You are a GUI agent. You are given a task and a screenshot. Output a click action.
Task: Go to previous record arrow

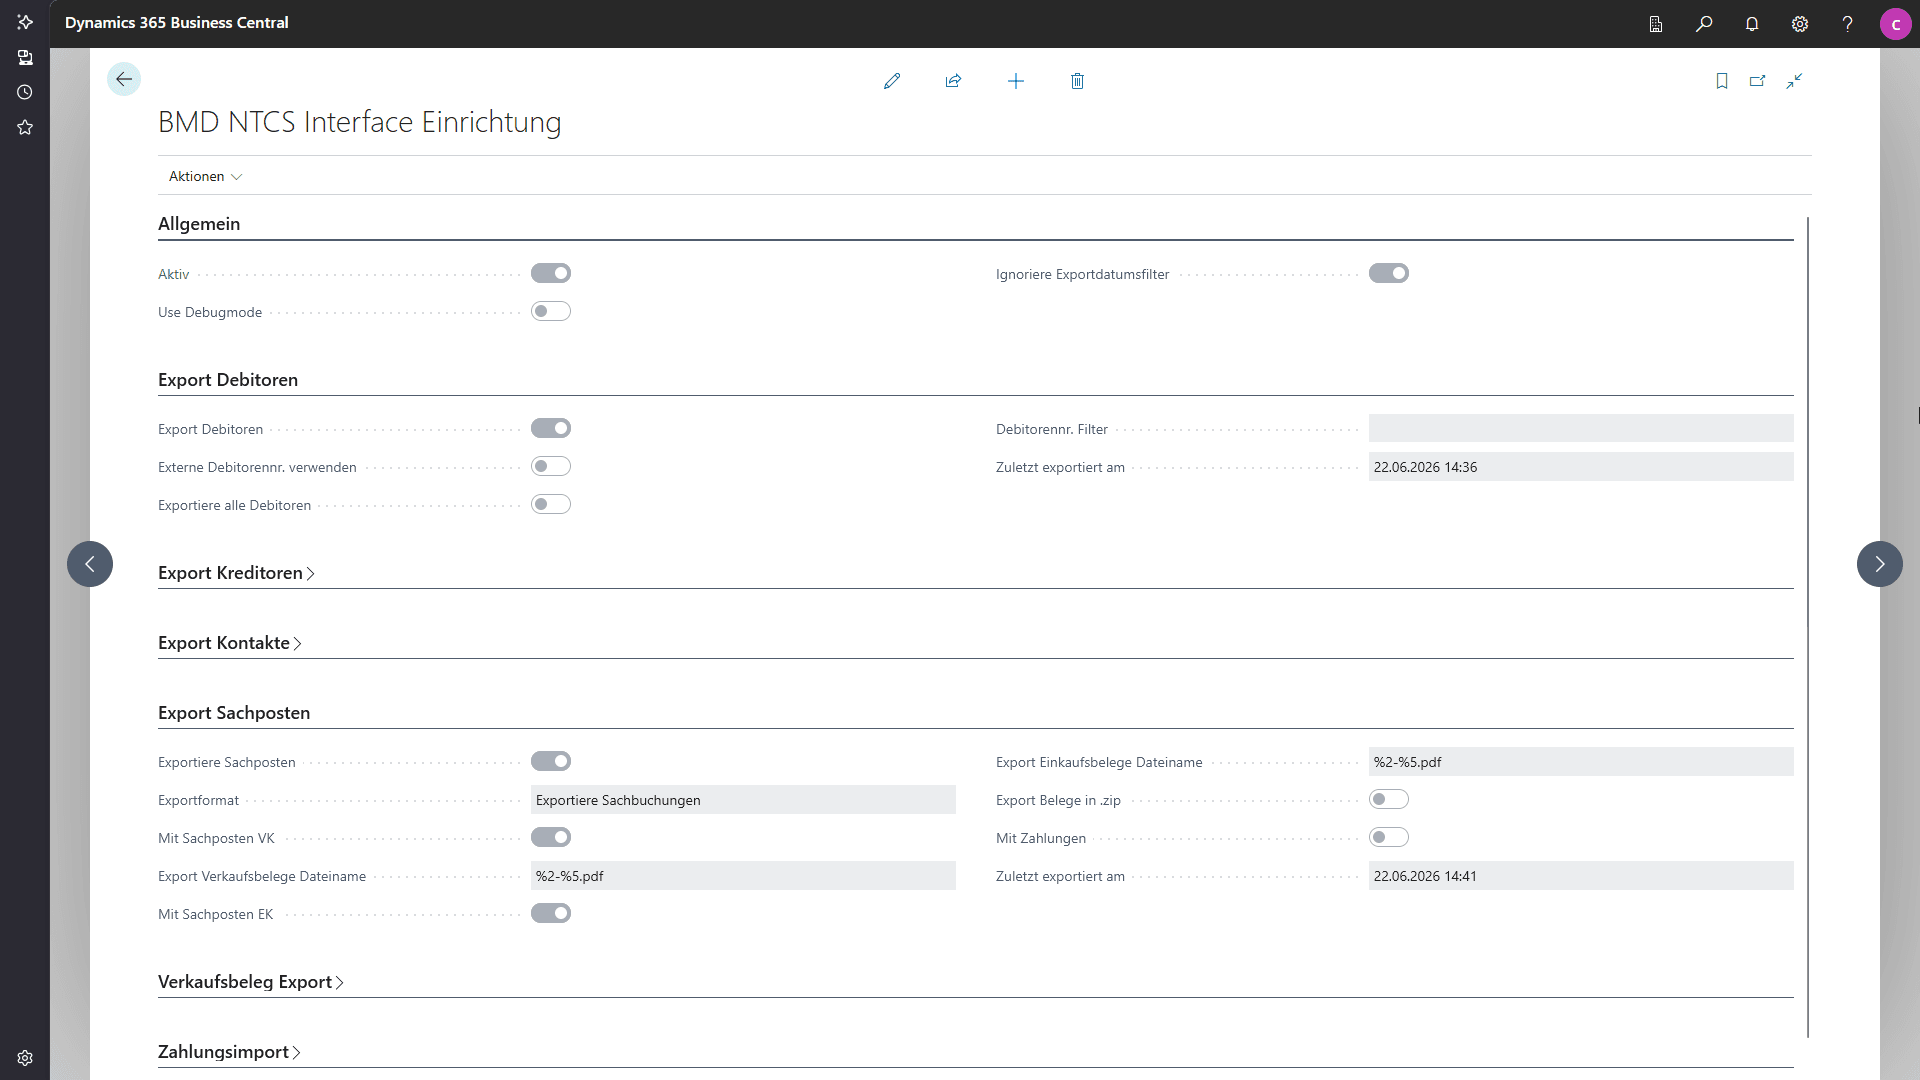90,564
